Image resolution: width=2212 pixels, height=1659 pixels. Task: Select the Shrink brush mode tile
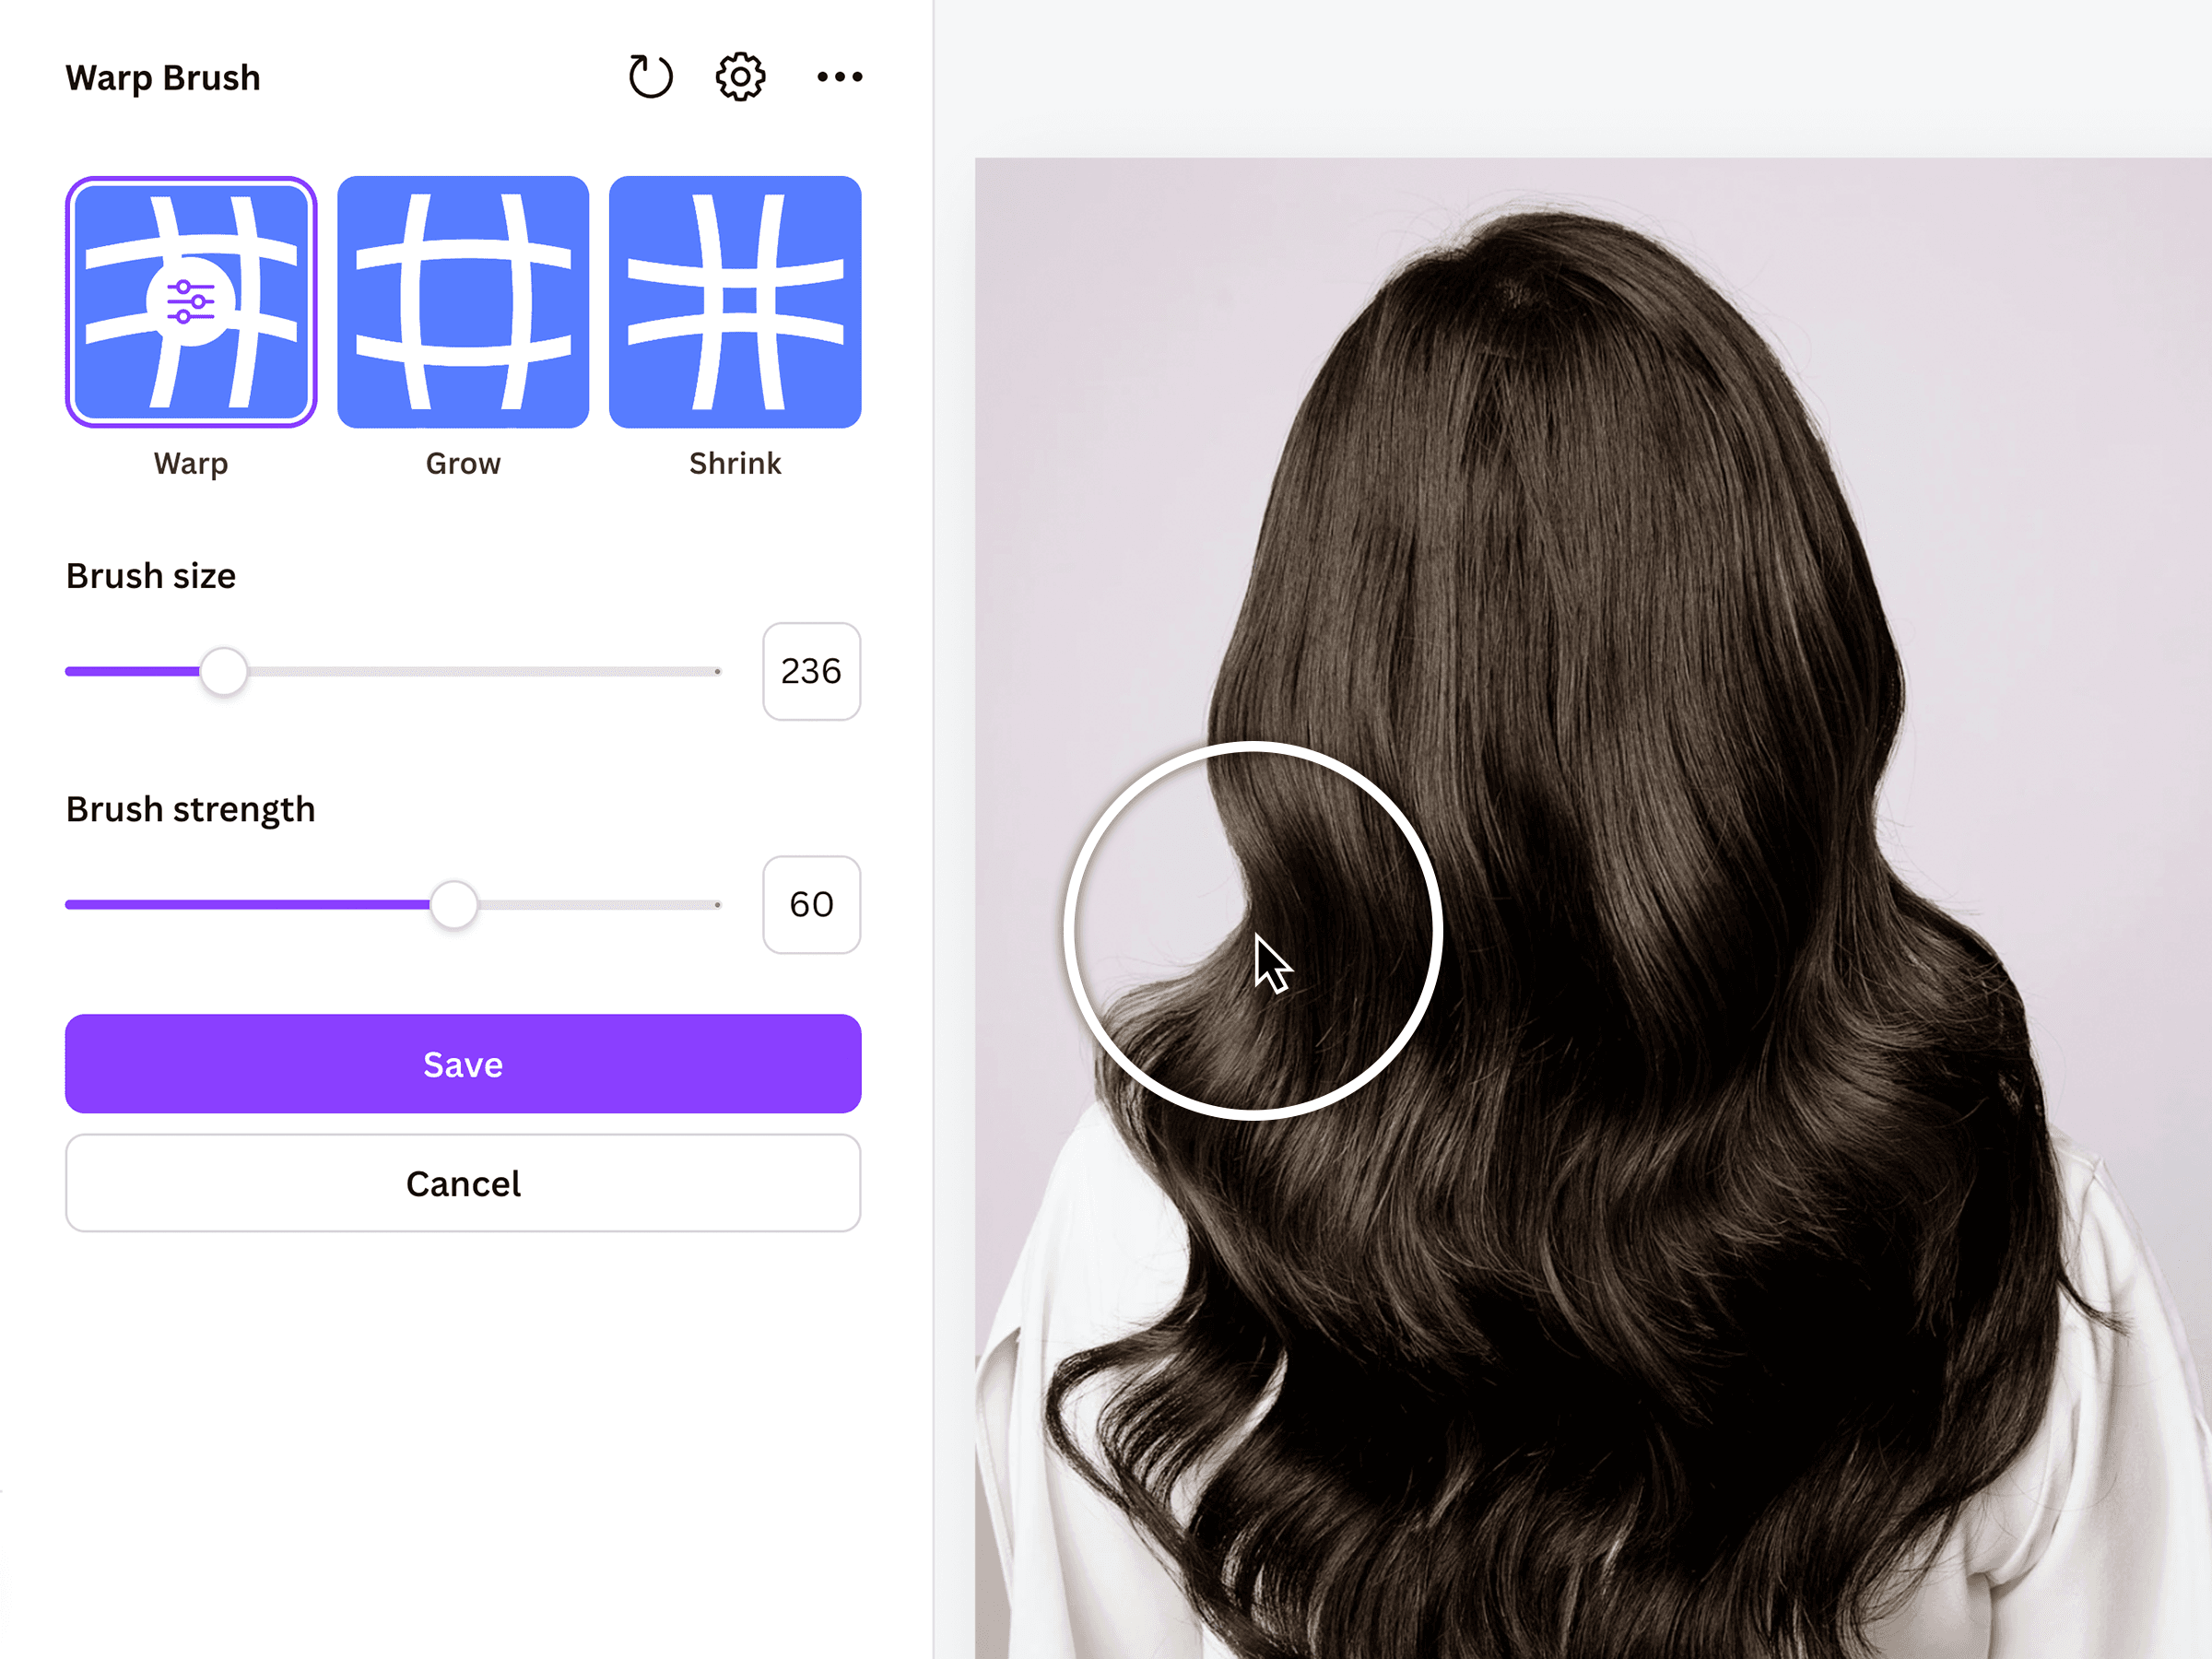pos(735,302)
